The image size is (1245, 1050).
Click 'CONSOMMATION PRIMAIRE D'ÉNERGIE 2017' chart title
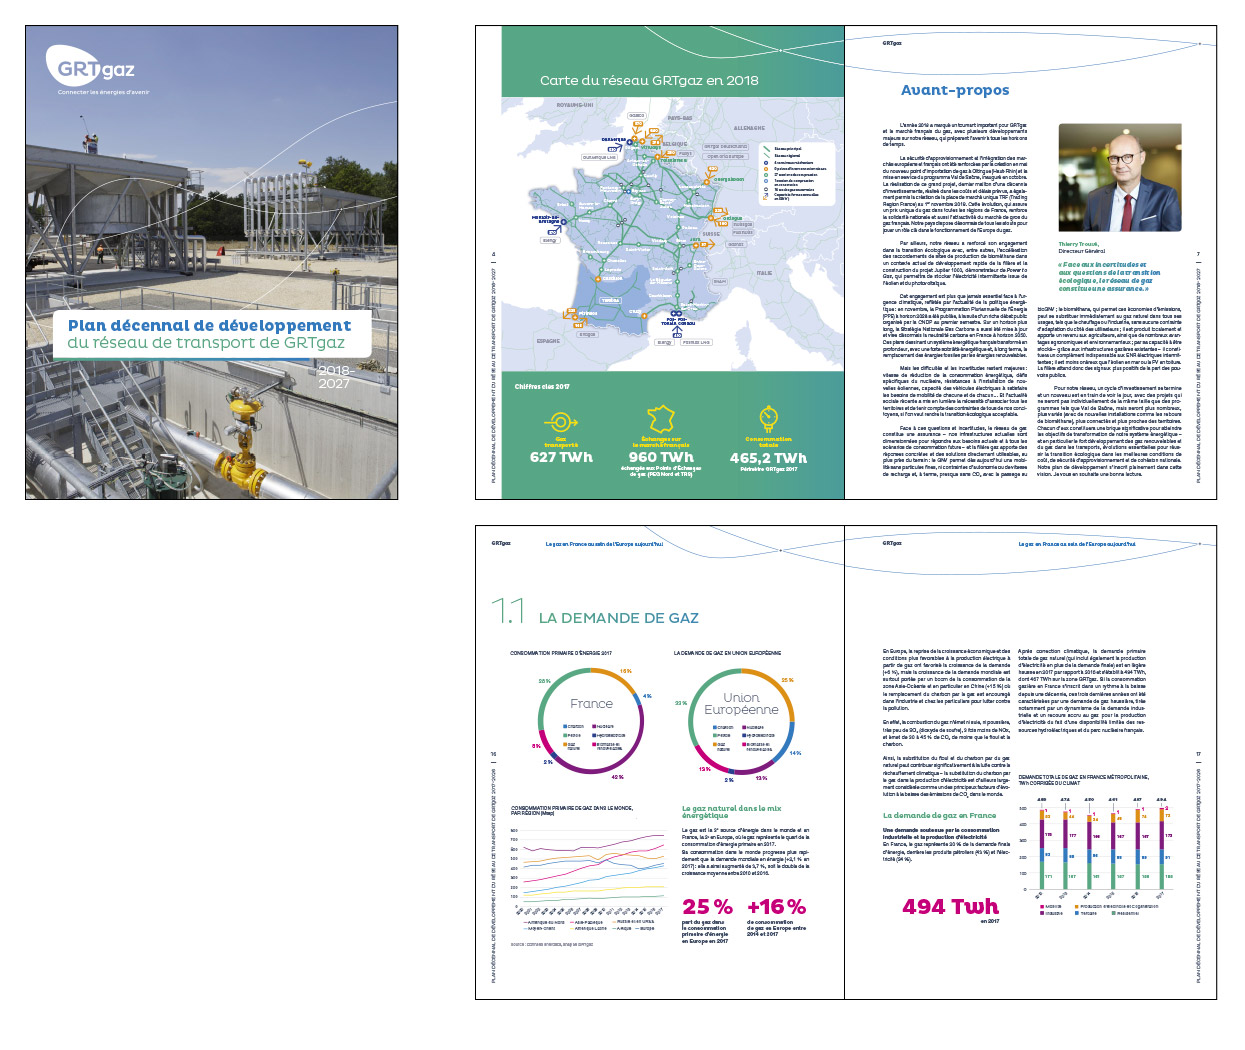[x=561, y=653]
